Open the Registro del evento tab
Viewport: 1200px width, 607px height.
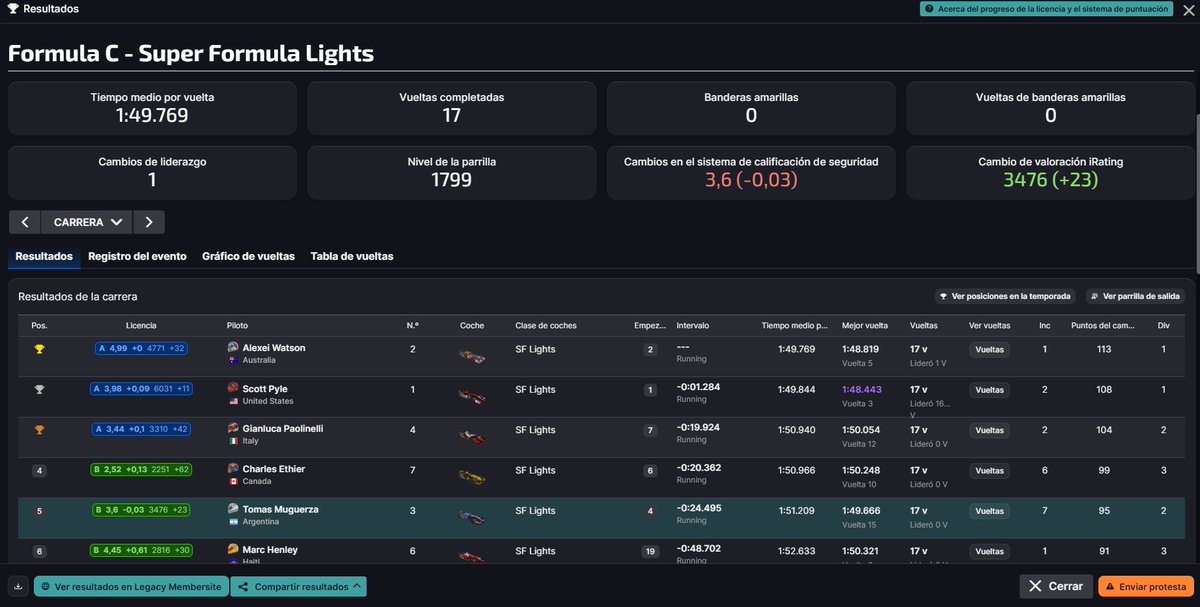point(137,256)
